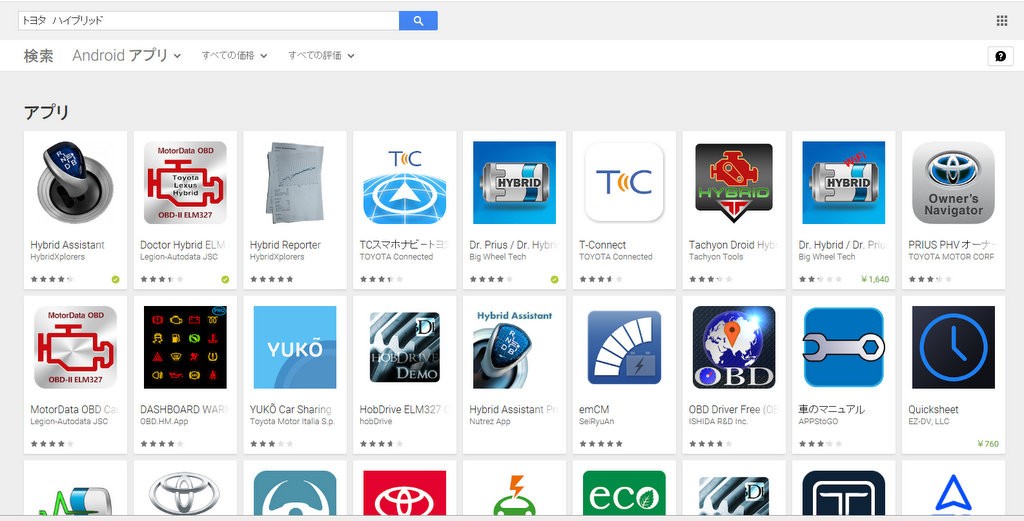1024x521 pixels.
Task: Click the 車のマニュアル app title
Action: [831, 409]
